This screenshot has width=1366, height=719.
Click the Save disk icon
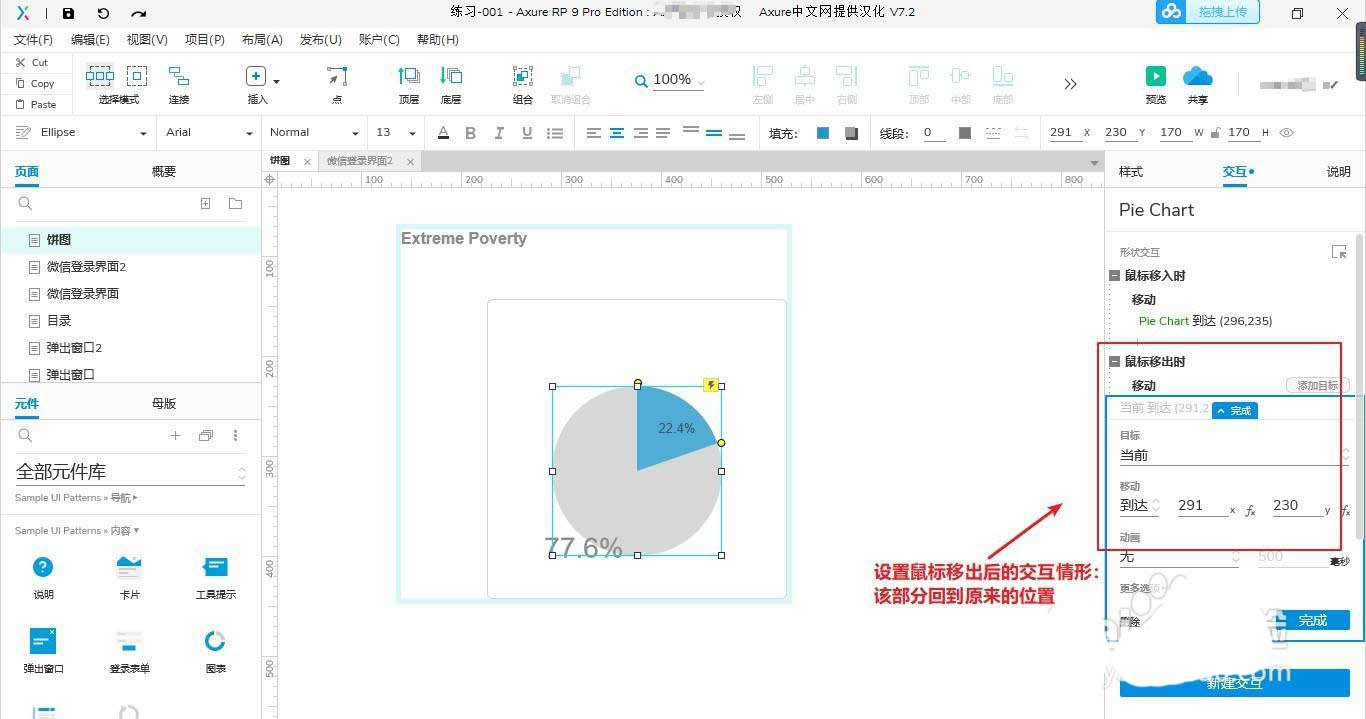pos(68,13)
